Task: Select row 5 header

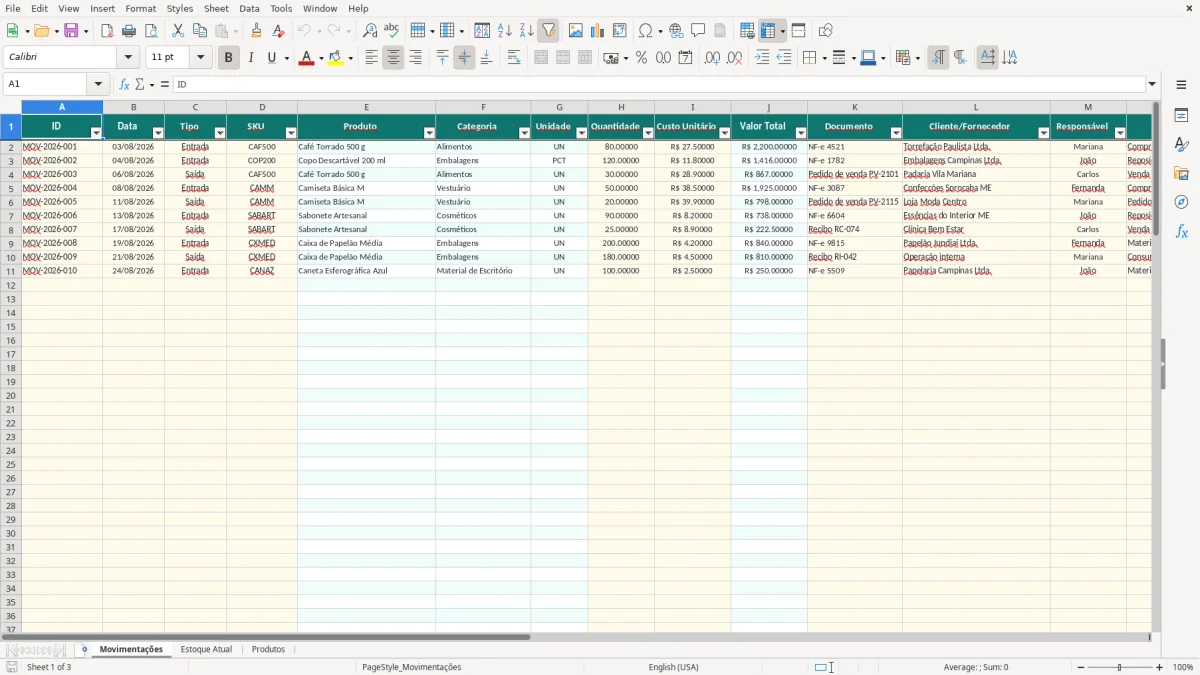Action: tap(10, 188)
